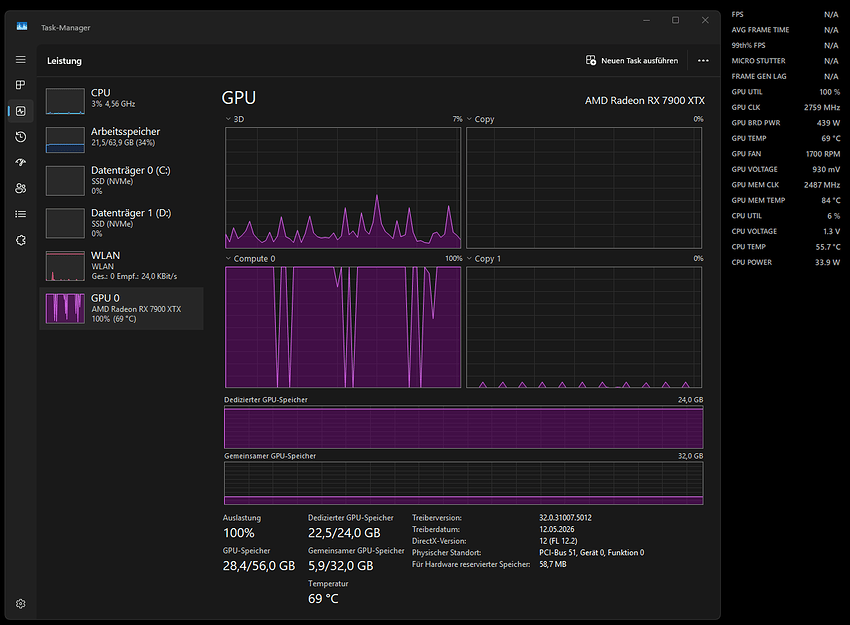850x625 pixels.
Task: Open the Startup apps page icon
Action: click(x=21, y=162)
